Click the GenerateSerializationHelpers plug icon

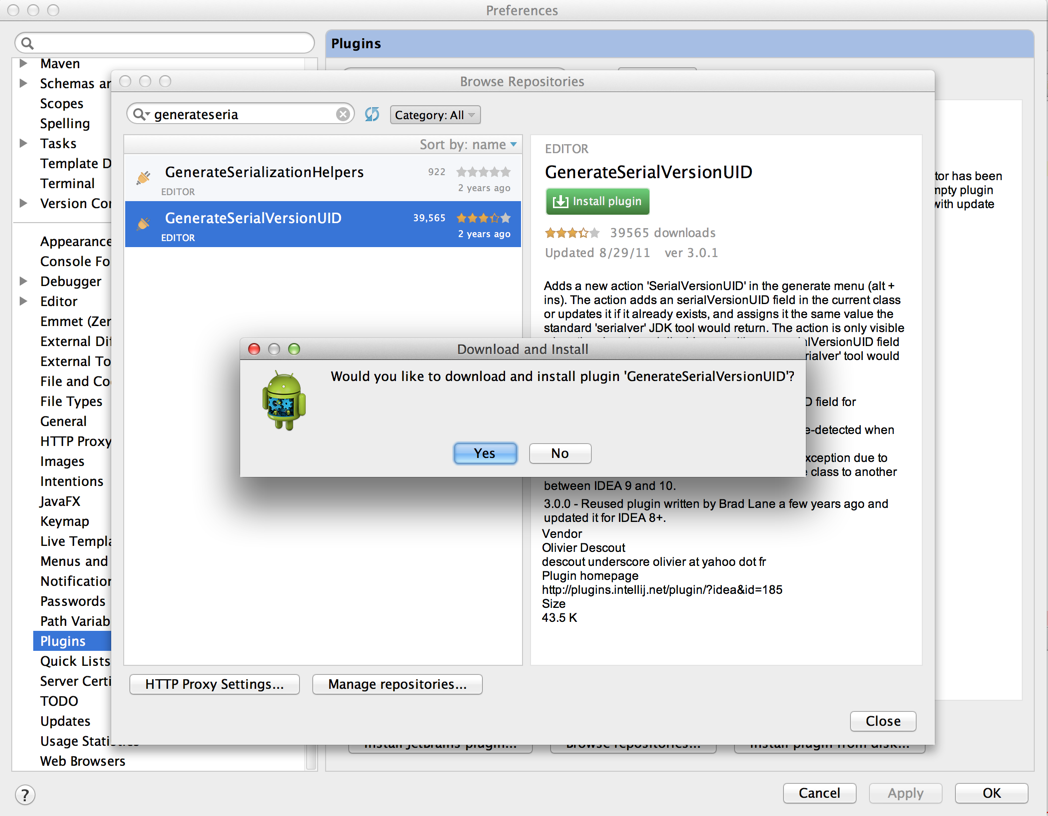pos(143,177)
